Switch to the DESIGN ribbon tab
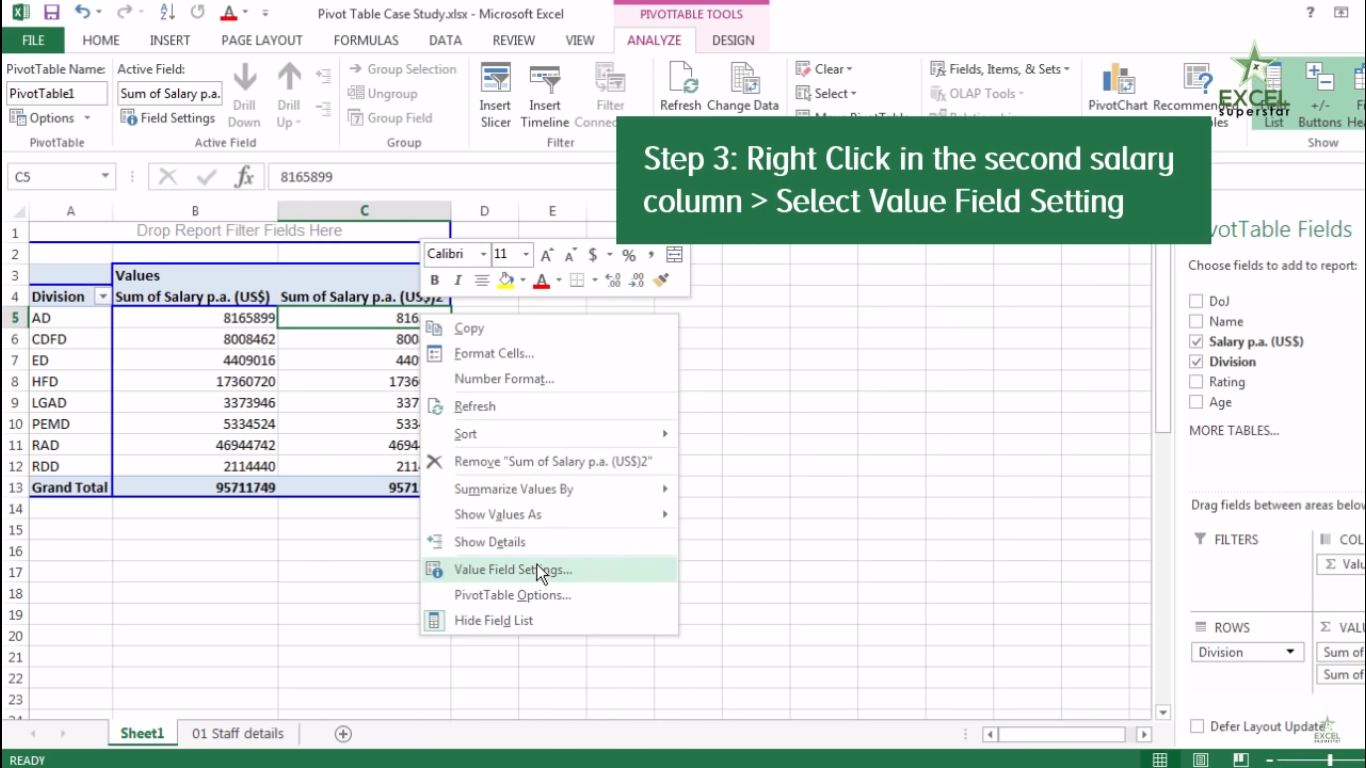Screen dimensions: 1366x768 (x=733, y=40)
